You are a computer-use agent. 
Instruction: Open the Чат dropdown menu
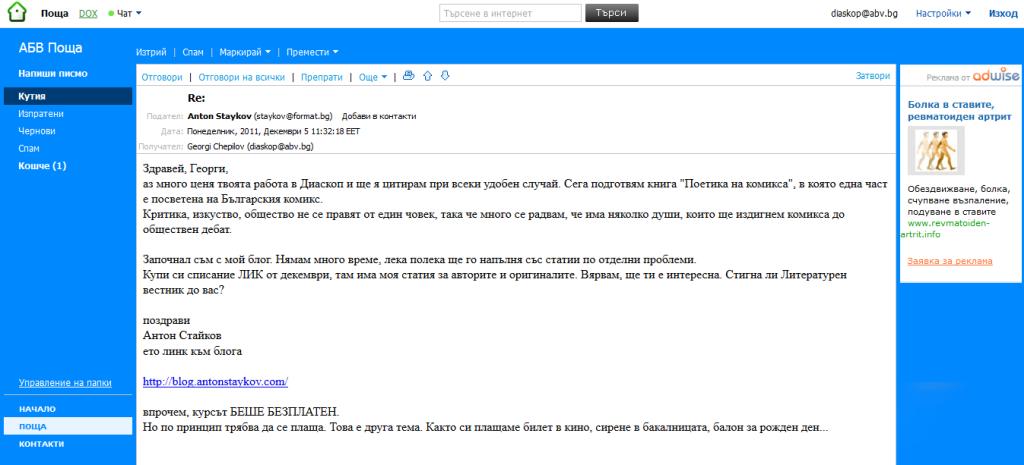pos(125,13)
